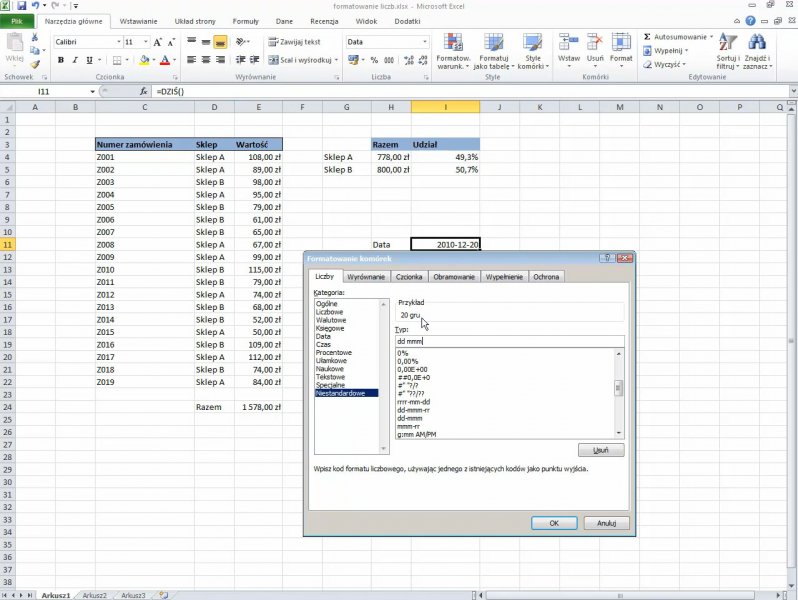Screen dimensions: 798x600
Task: Click the Typ format code input field
Action: click(x=509, y=341)
